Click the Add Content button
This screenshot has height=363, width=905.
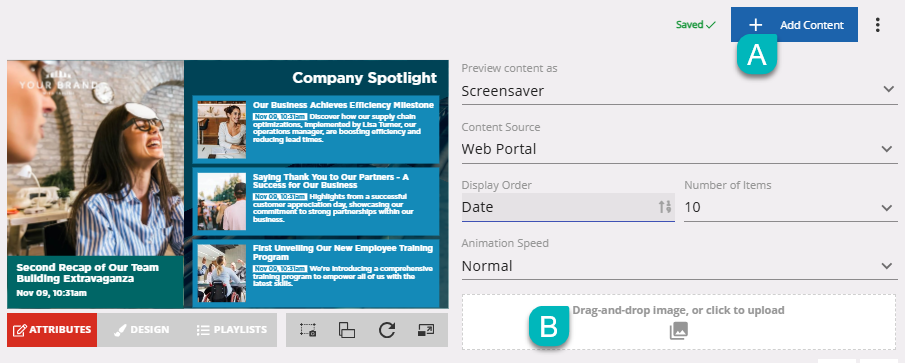tap(794, 25)
